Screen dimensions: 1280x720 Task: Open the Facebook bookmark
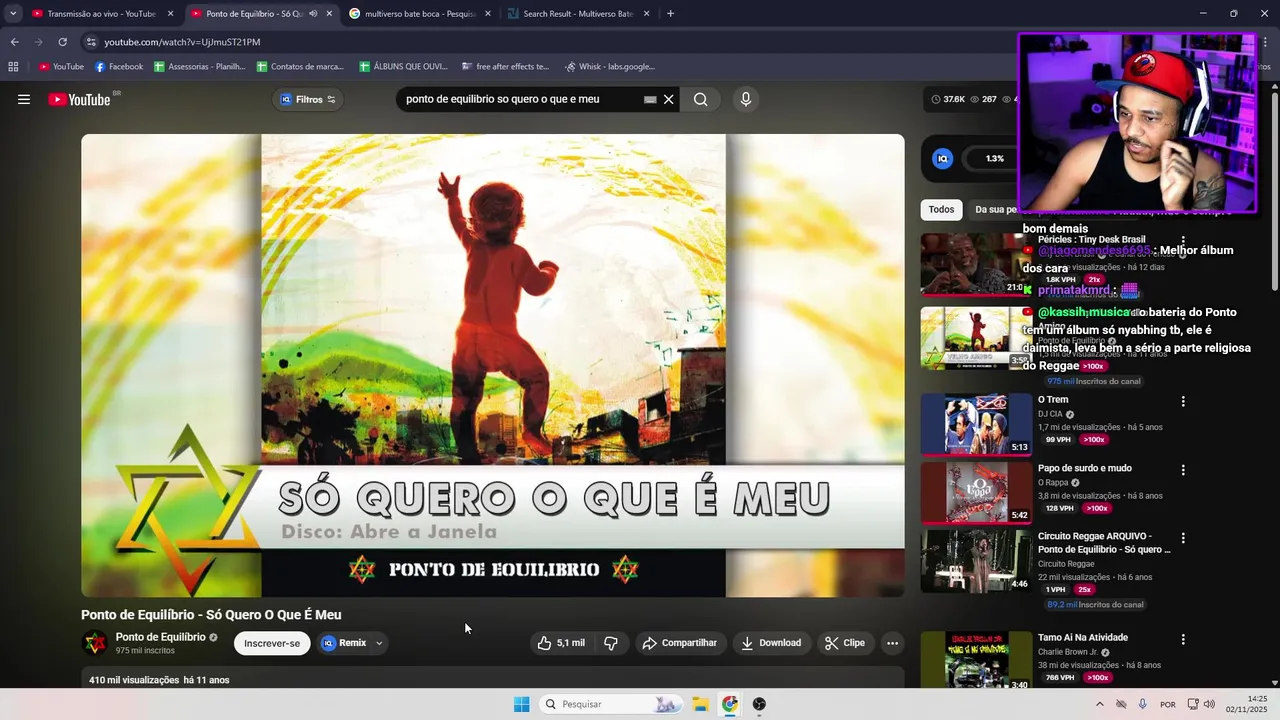click(119, 67)
